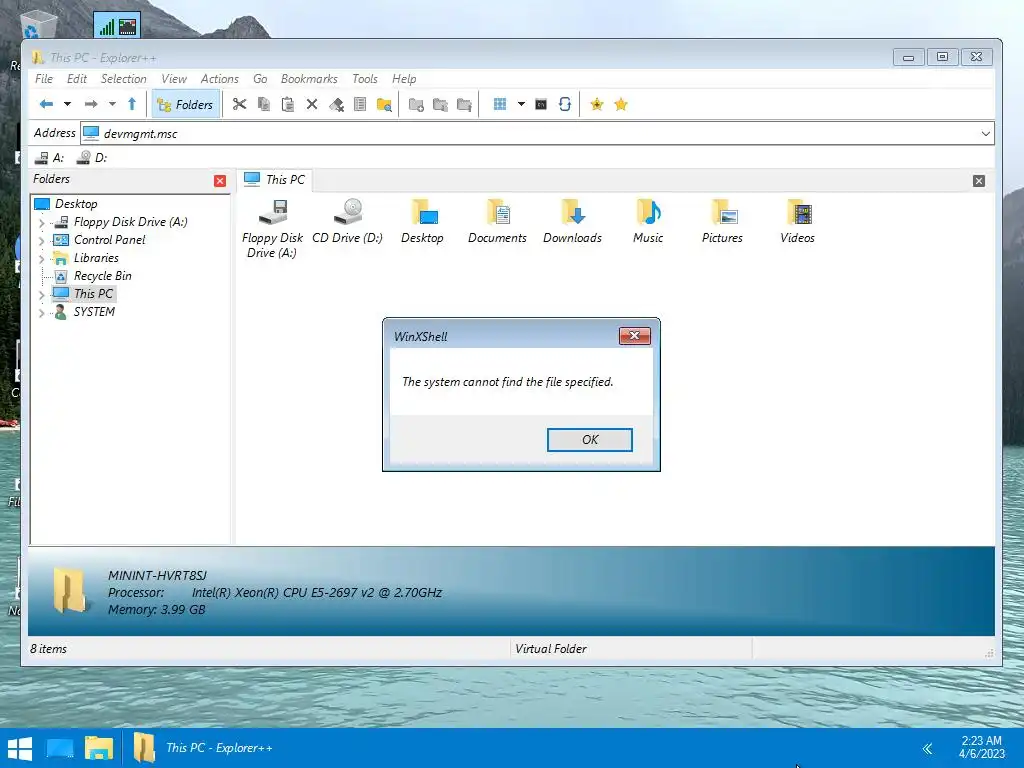The image size is (1024, 768).
Task: Expand the system tray chevron
Action: (x=927, y=748)
